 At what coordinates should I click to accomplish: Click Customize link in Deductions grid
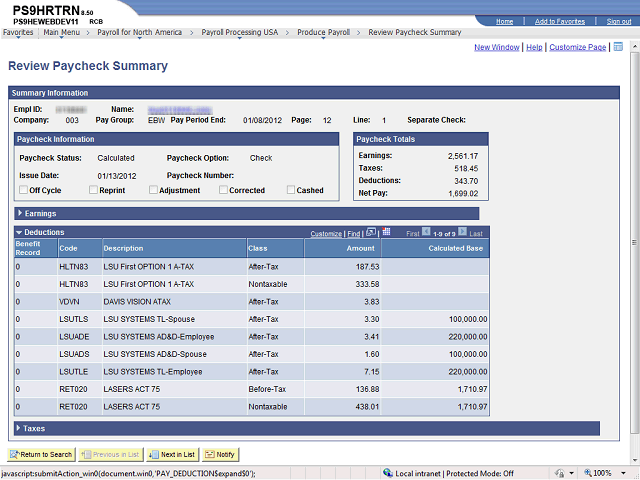point(326,233)
